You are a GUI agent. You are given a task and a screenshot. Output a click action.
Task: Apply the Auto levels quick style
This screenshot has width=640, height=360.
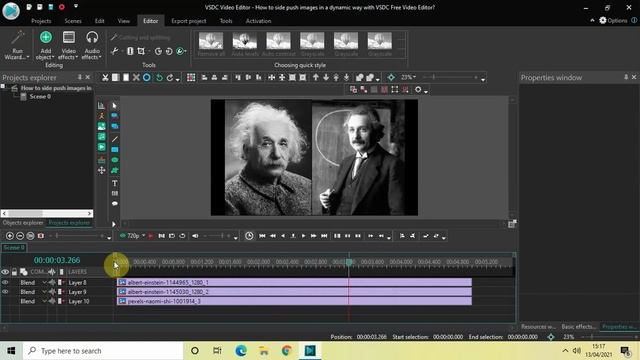tap(244, 44)
